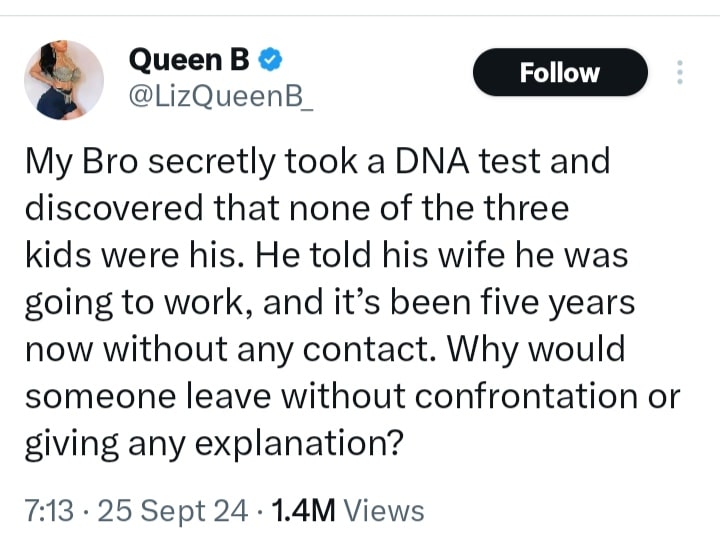Click "now without any contact" in the tweet
The image size is (720, 552).
click(225, 348)
